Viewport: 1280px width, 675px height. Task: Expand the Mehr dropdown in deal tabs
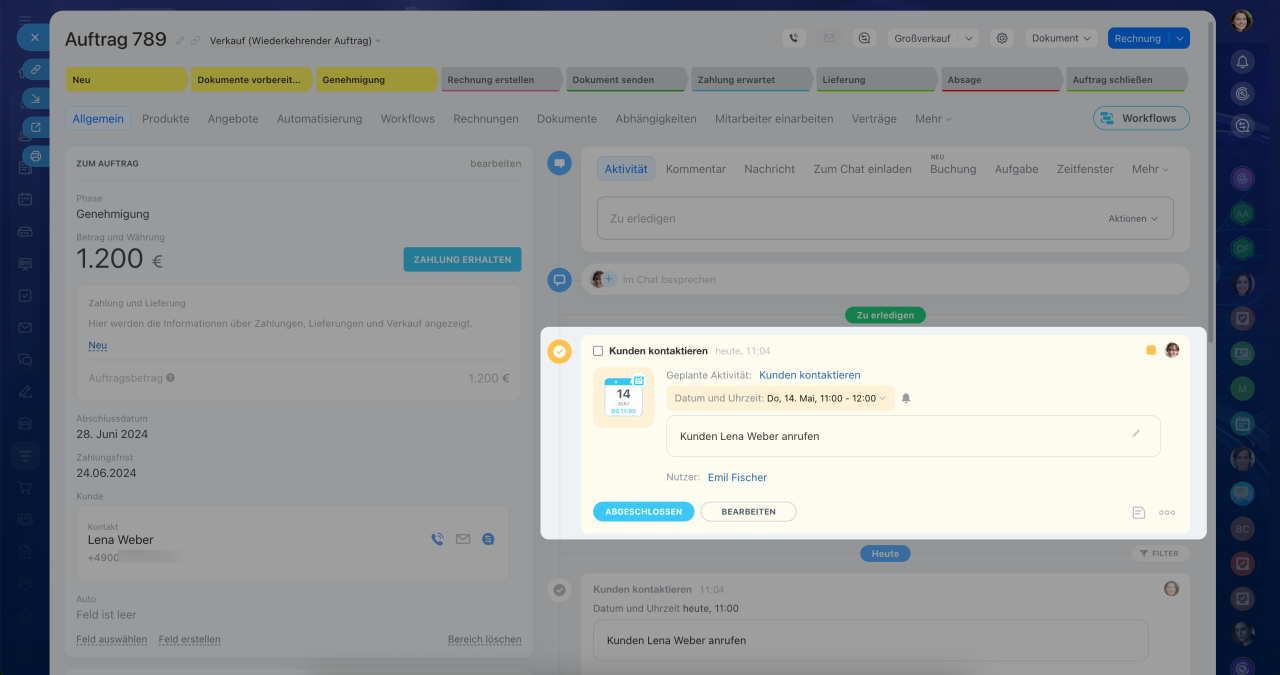933,118
